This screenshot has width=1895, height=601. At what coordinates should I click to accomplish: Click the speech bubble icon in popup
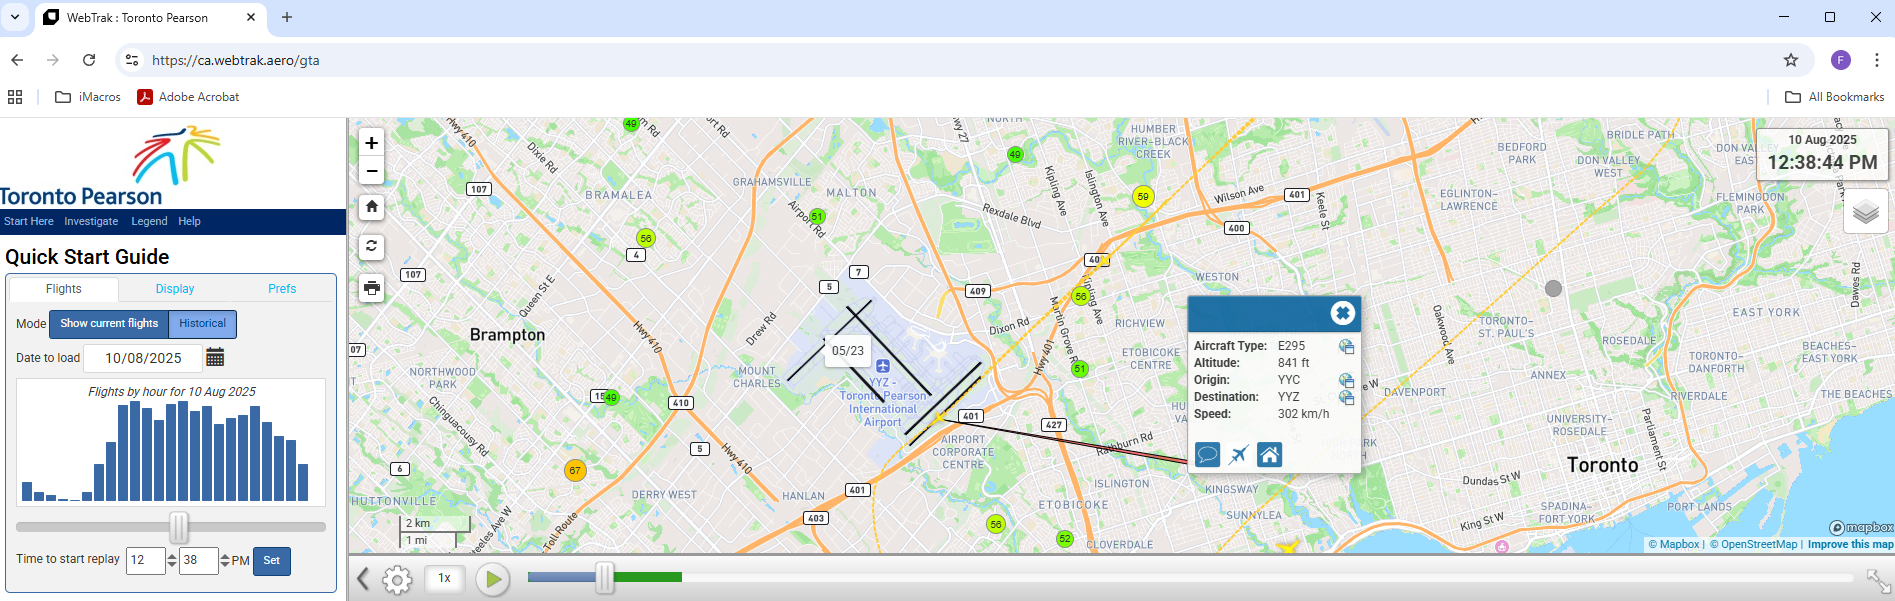click(x=1207, y=455)
